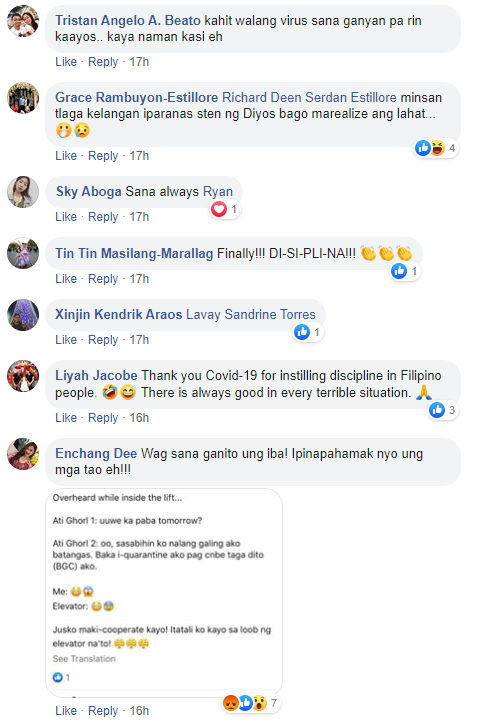The image size is (488, 722).
Task: Open Tristan Angelo A. Beato's profile picture
Action: [x=23, y=21]
